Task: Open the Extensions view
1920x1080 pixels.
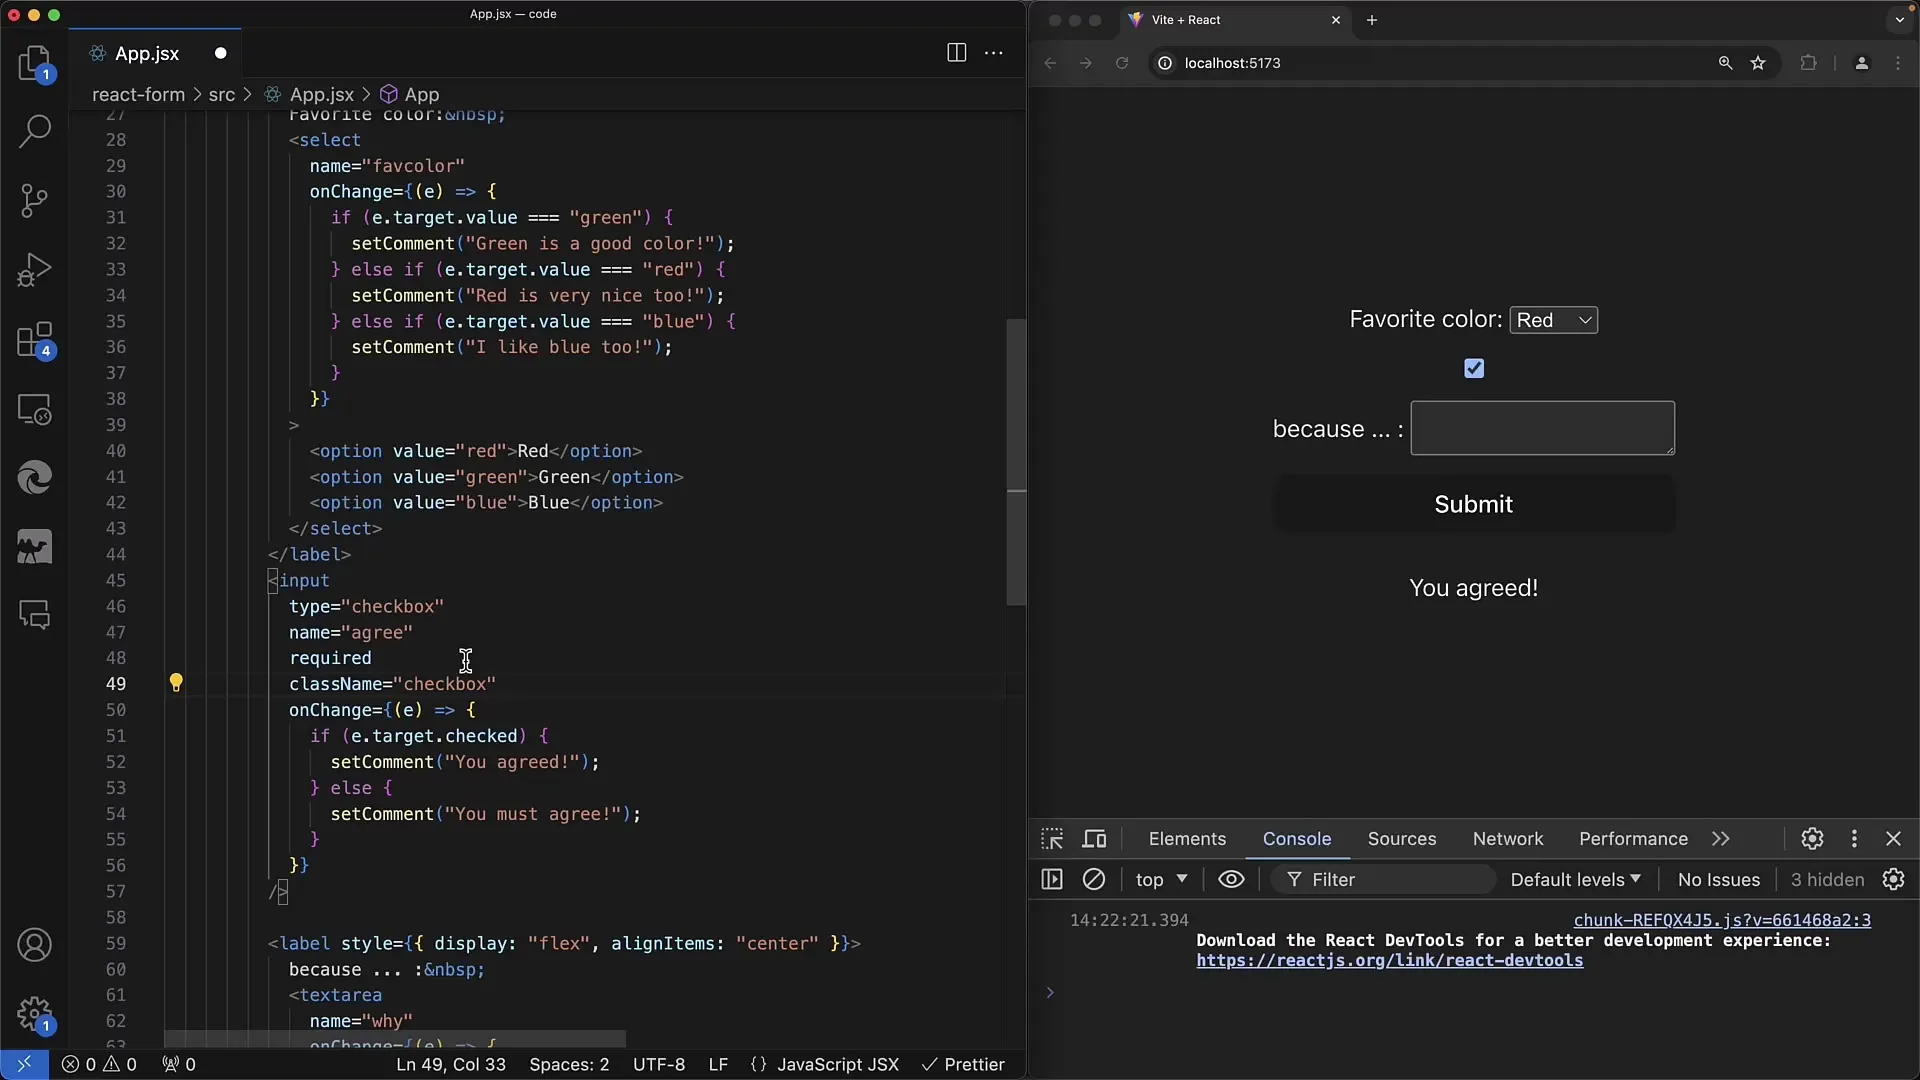Action: [35, 340]
